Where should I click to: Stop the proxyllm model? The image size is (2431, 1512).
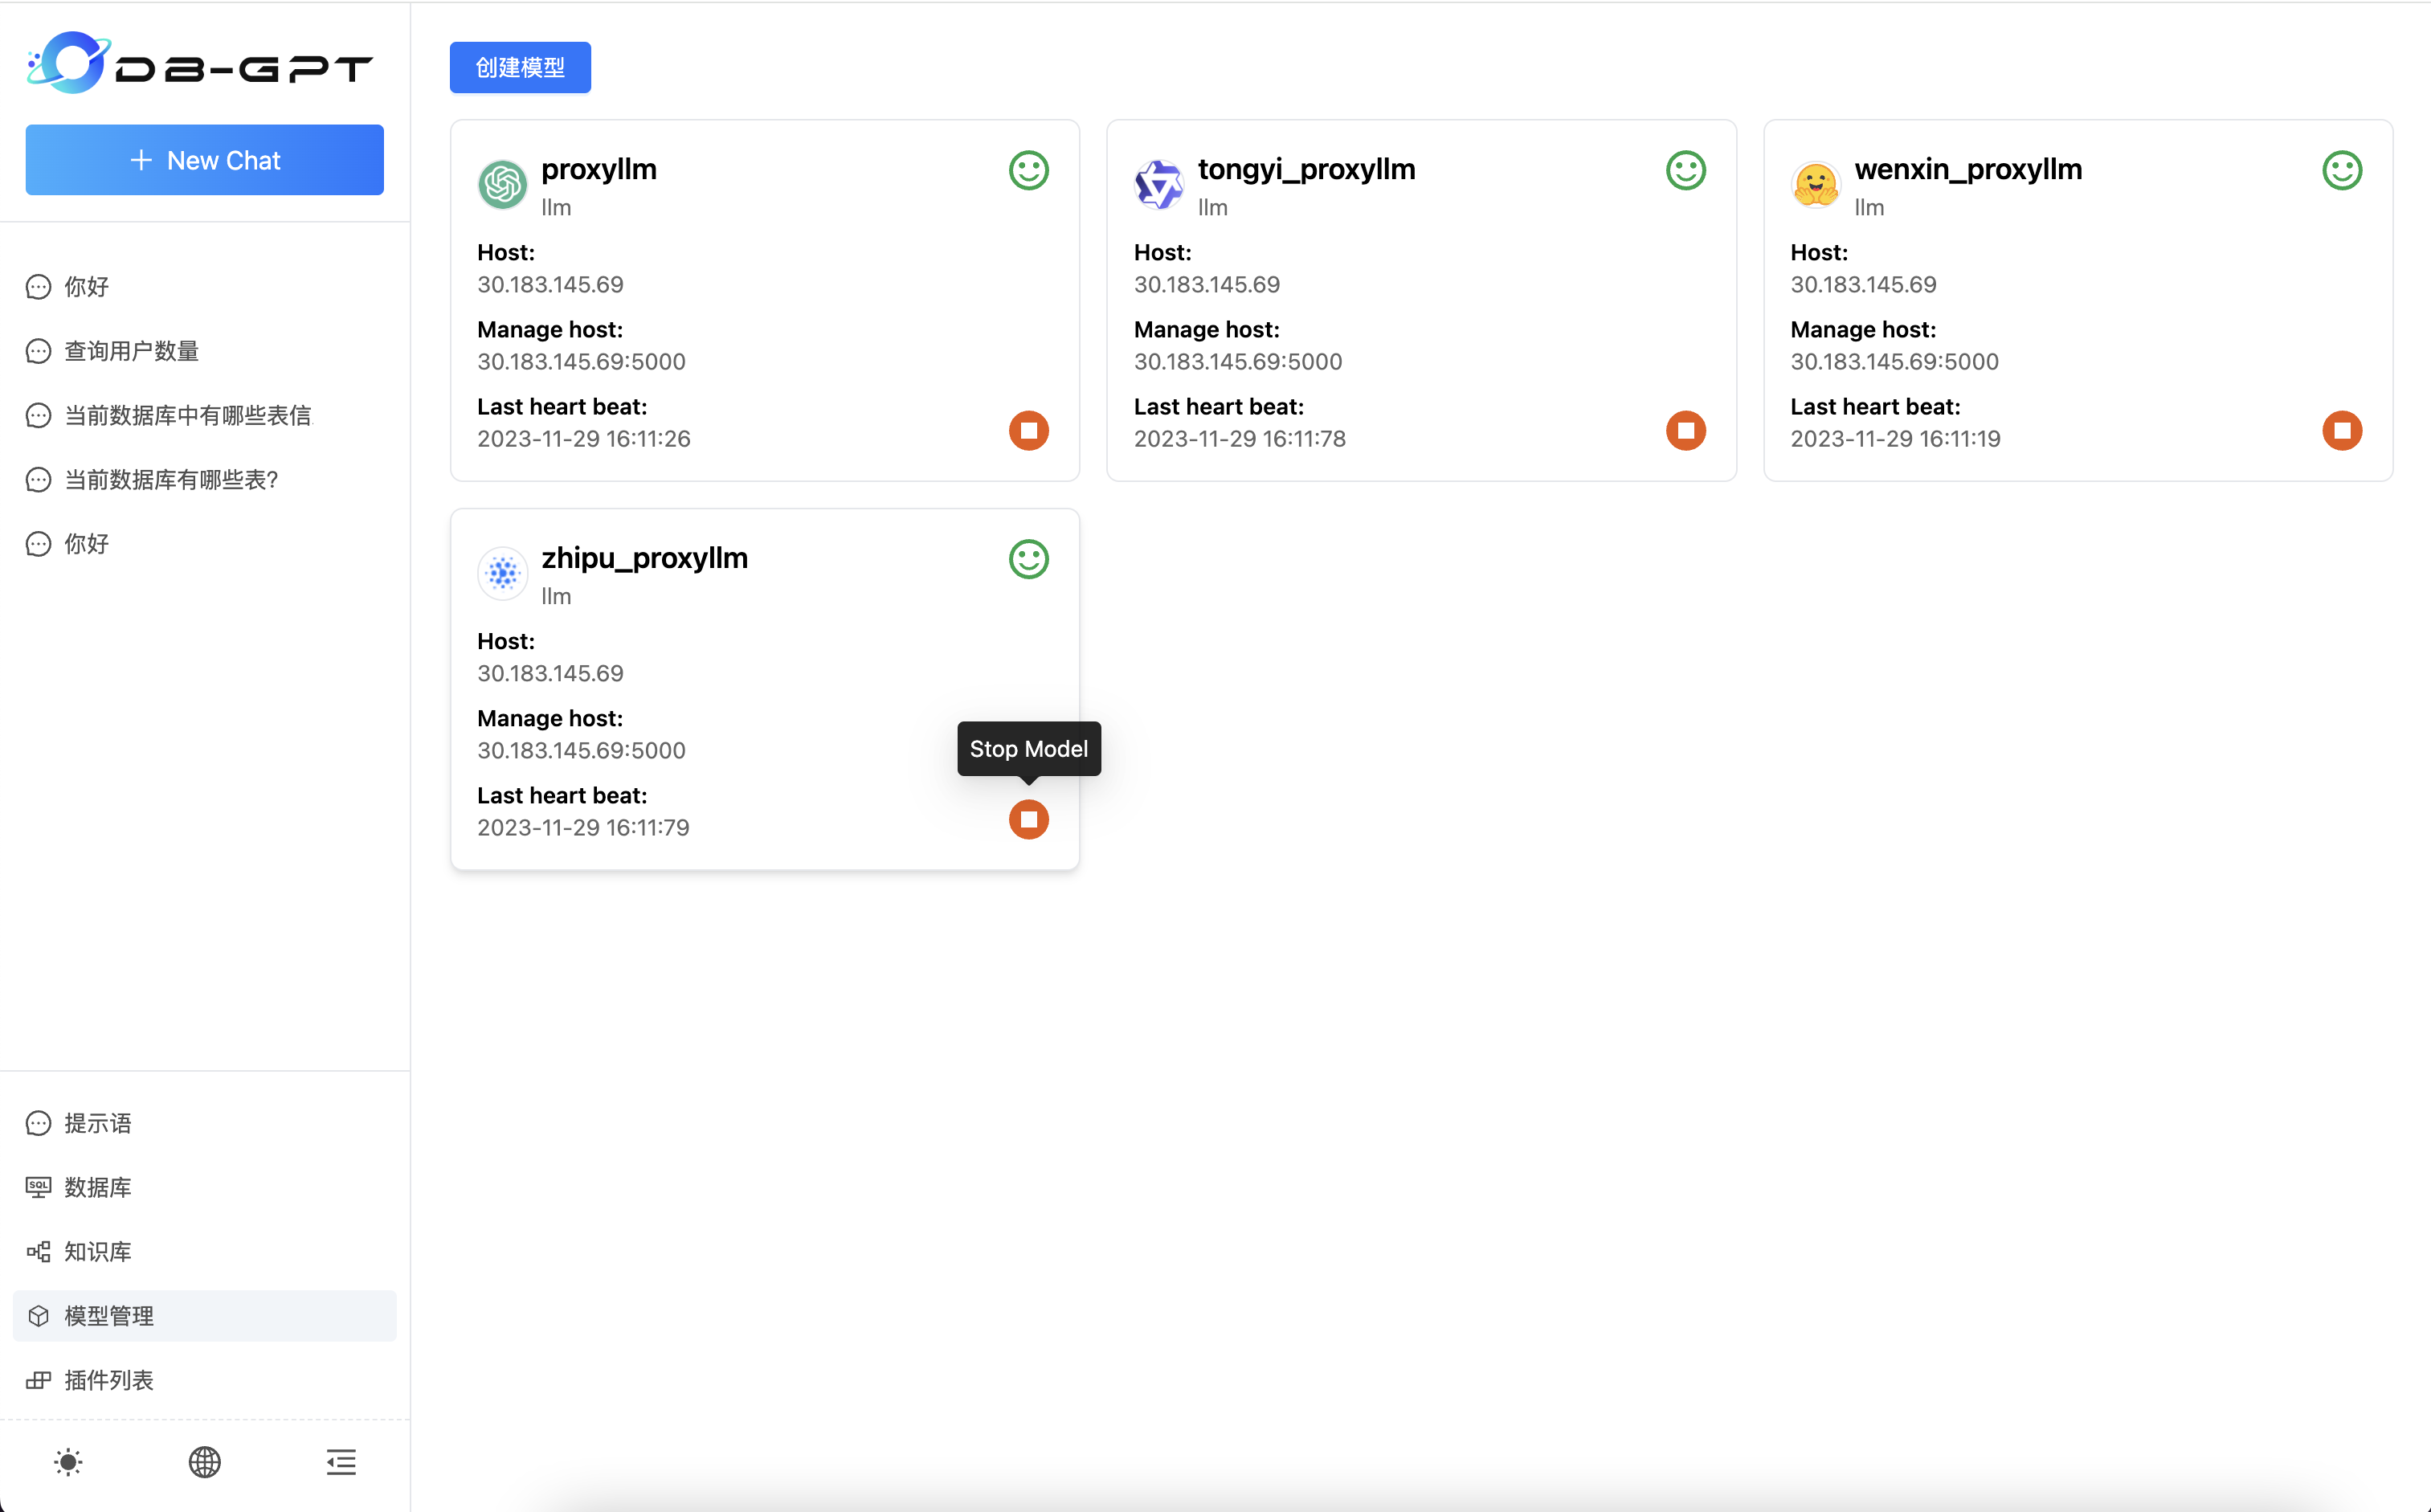1028,431
